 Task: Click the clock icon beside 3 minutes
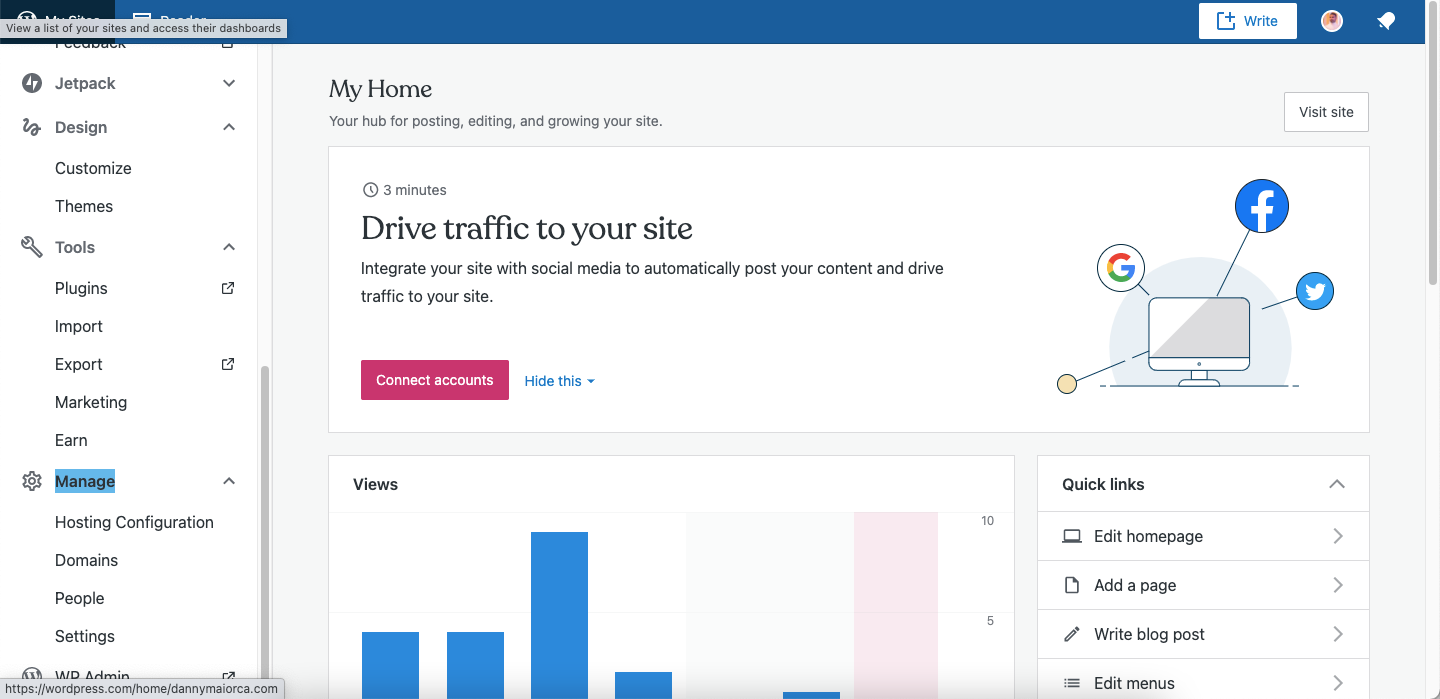(x=370, y=190)
